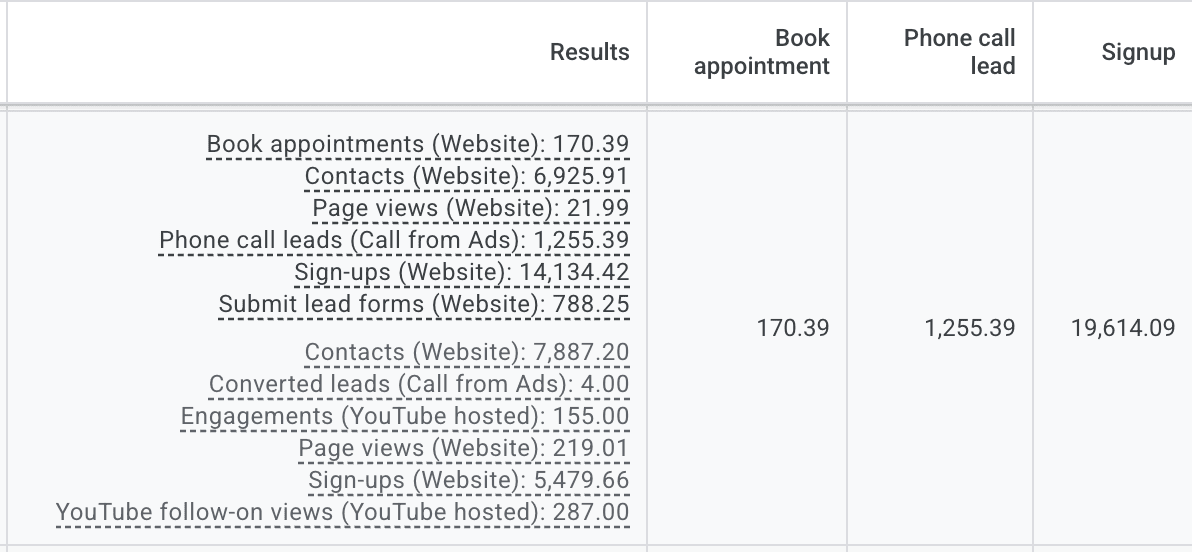
Task: Sort by the Book appointment column header
Action: tap(761, 52)
